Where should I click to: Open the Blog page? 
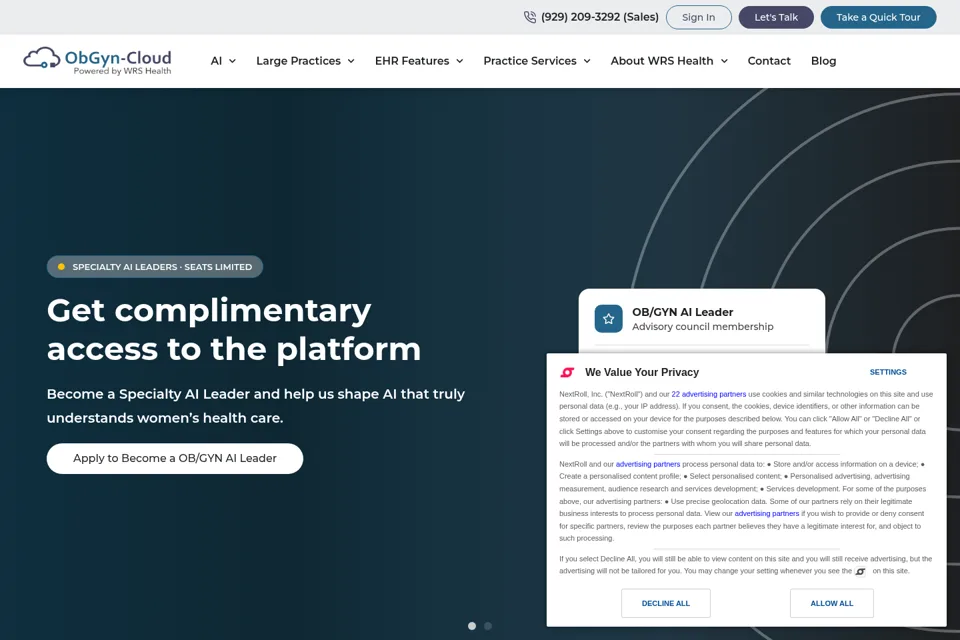point(823,61)
